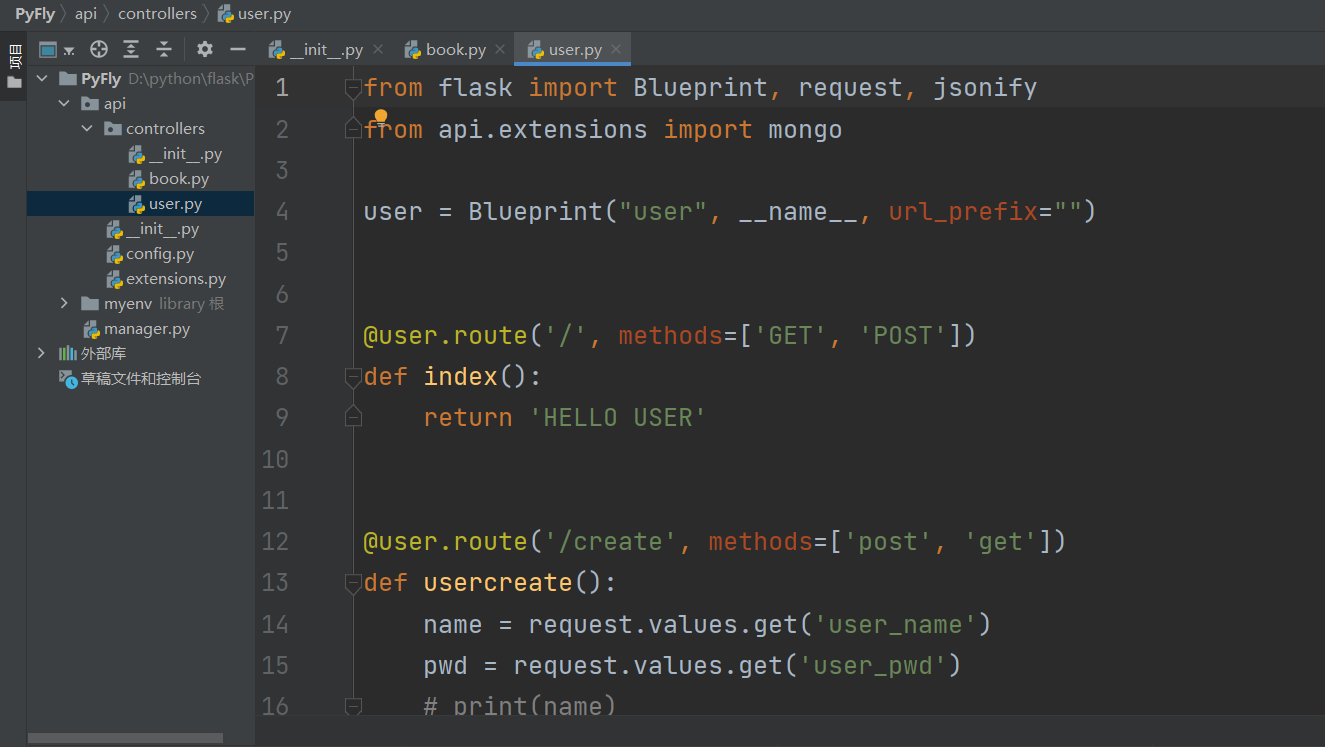This screenshot has height=747, width=1325.
Task: Click the fold marker on line 16
Action: point(352,706)
